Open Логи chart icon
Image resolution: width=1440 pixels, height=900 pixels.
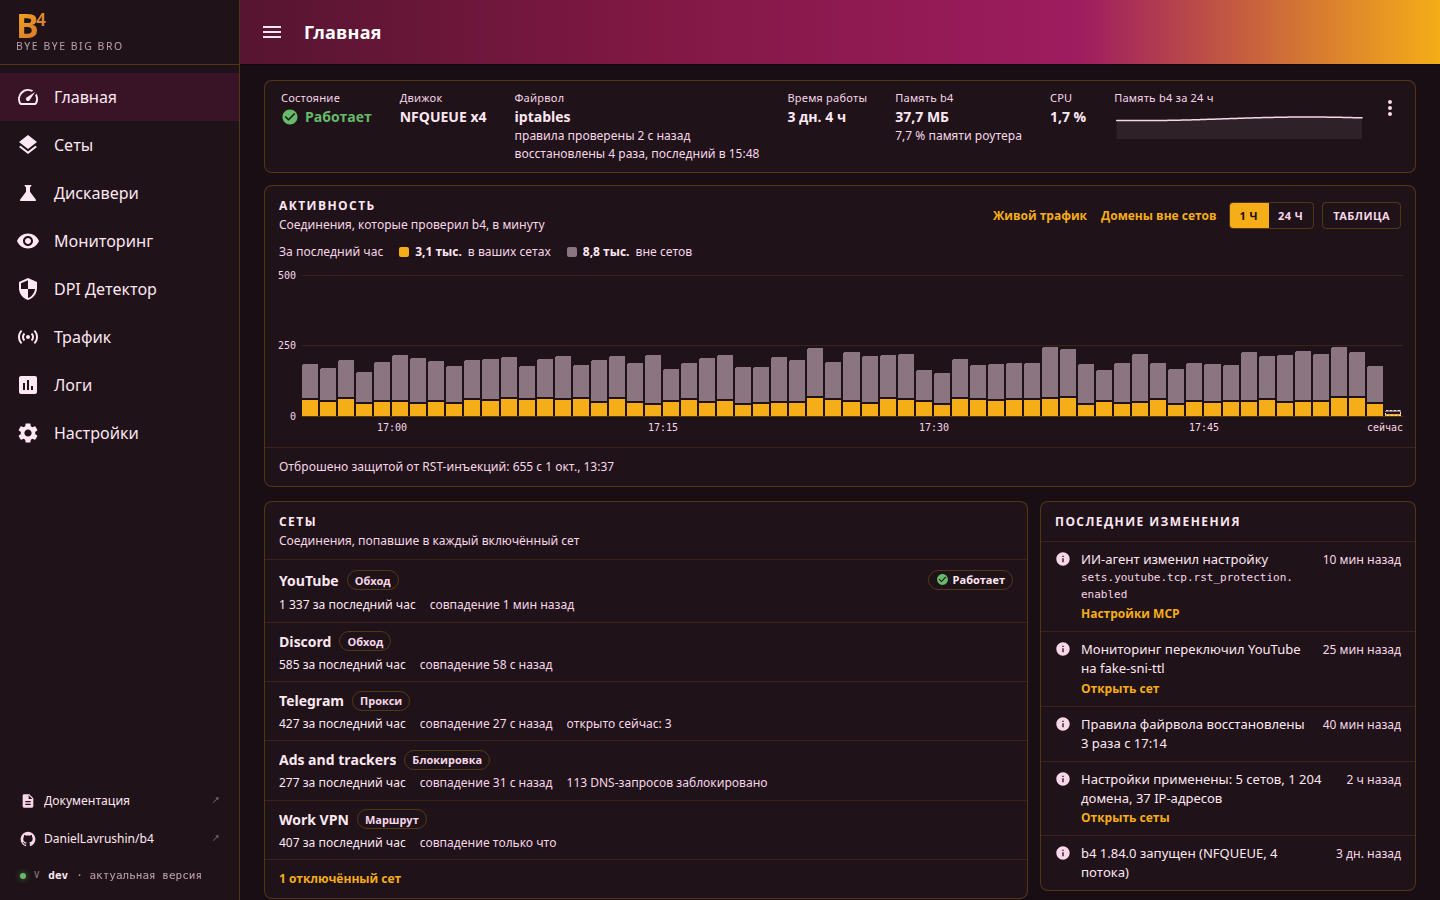coord(28,385)
